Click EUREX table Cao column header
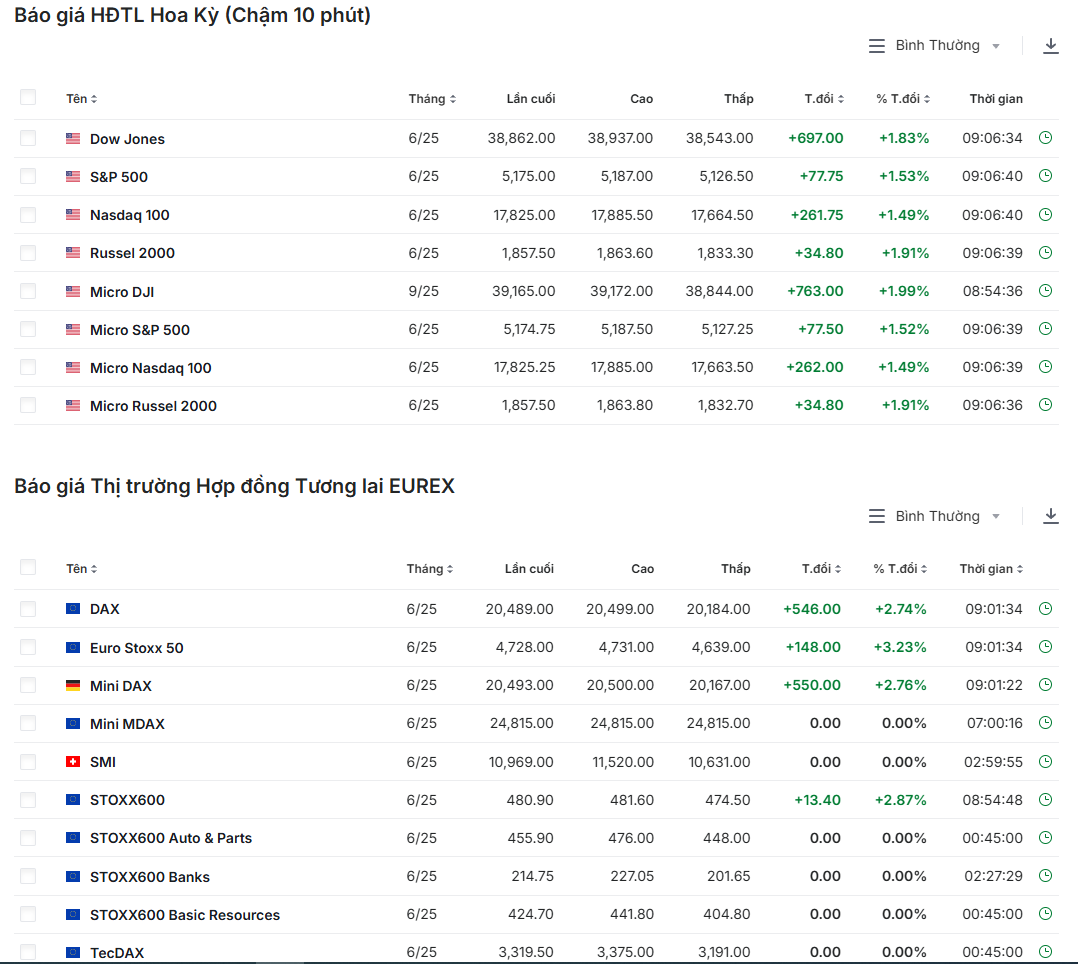The height and width of the screenshot is (964, 1078). 642,569
